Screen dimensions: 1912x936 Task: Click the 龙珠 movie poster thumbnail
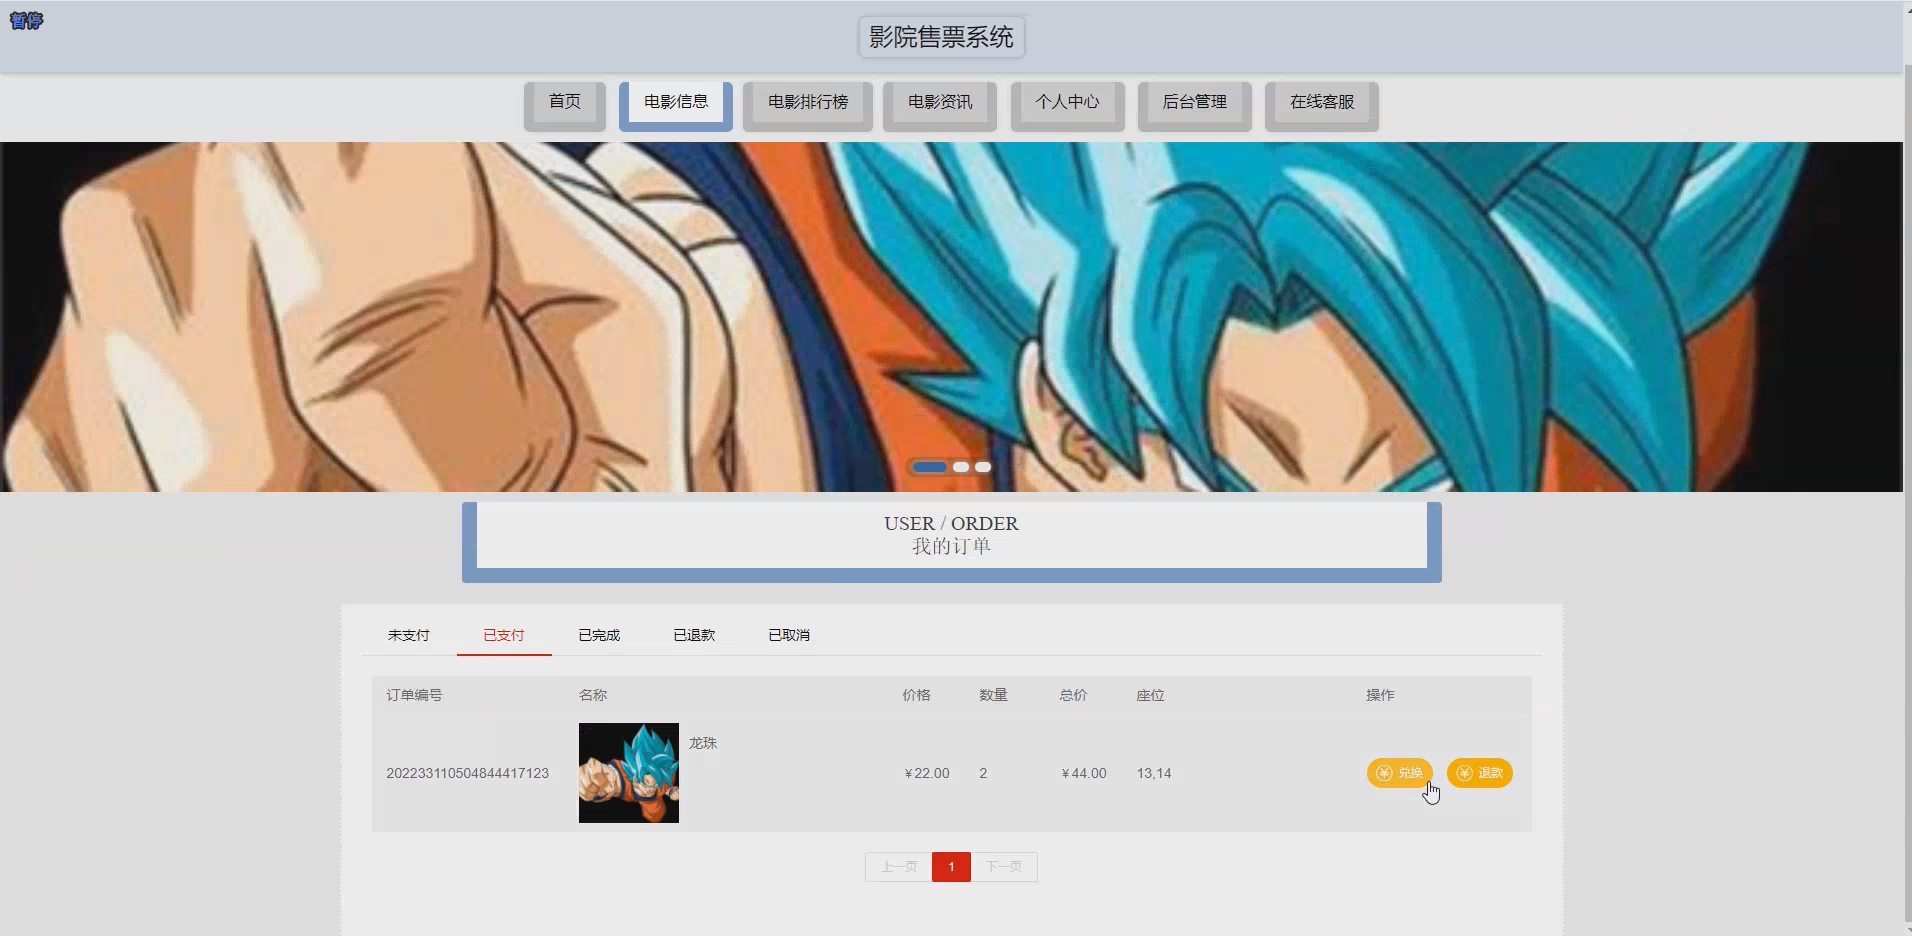[x=629, y=773]
